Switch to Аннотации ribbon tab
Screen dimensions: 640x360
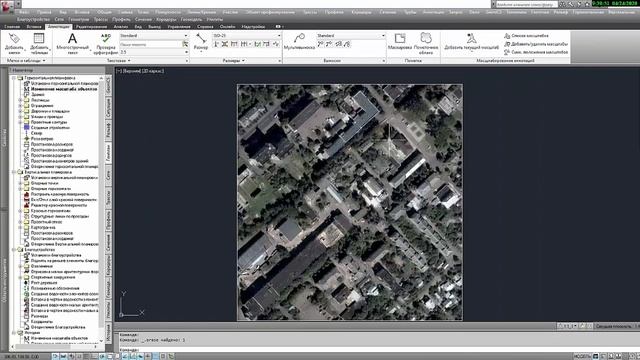pos(59,27)
